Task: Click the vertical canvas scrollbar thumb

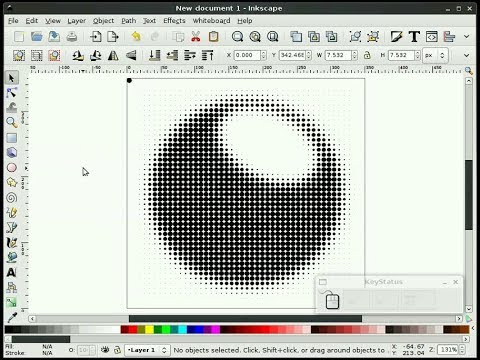Action: point(469,195)
